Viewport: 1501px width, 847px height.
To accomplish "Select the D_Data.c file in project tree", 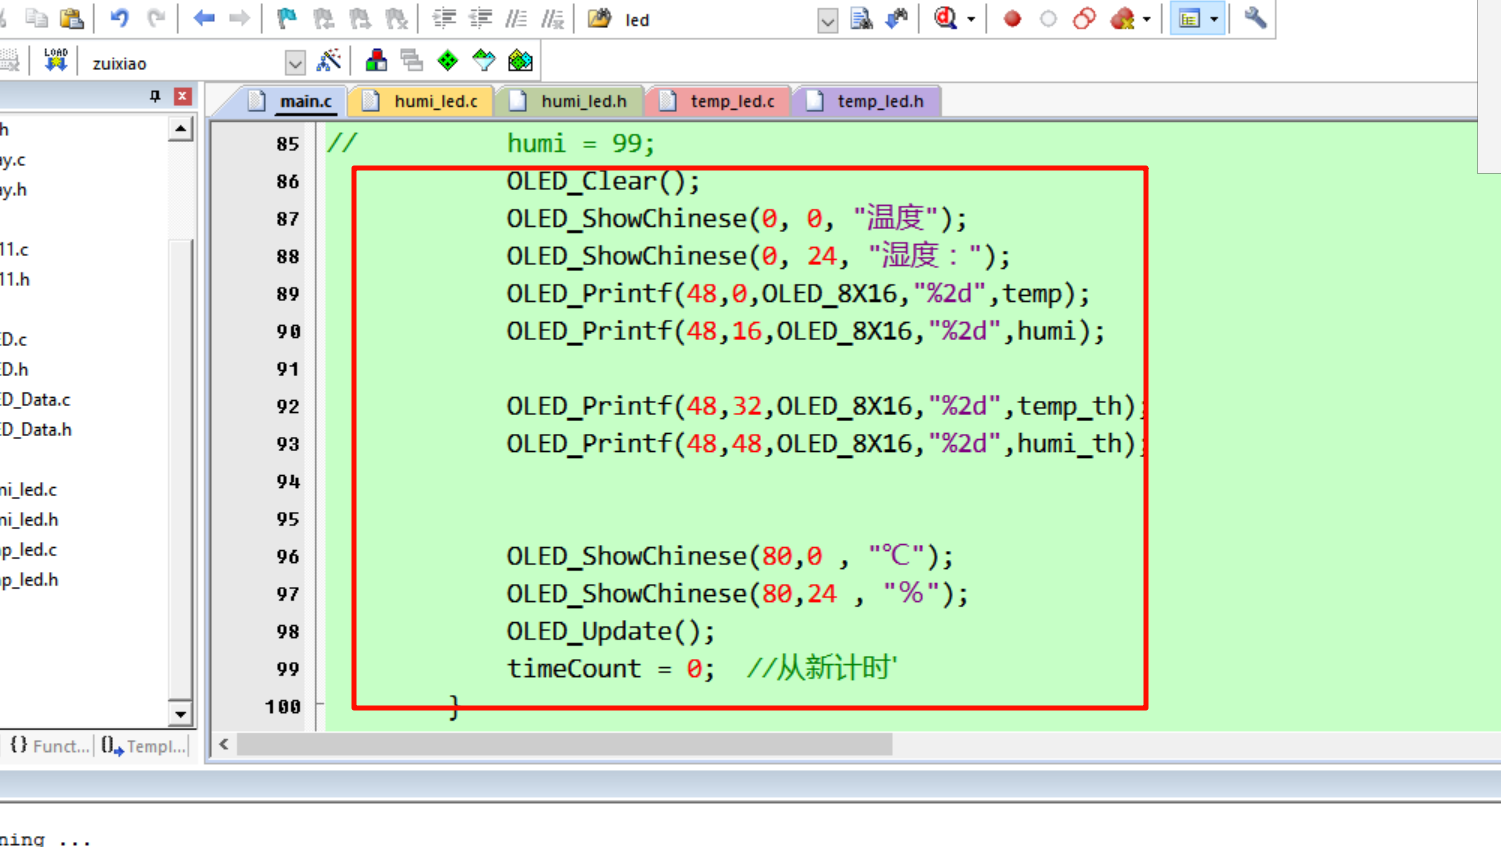I will coord(35,399).
